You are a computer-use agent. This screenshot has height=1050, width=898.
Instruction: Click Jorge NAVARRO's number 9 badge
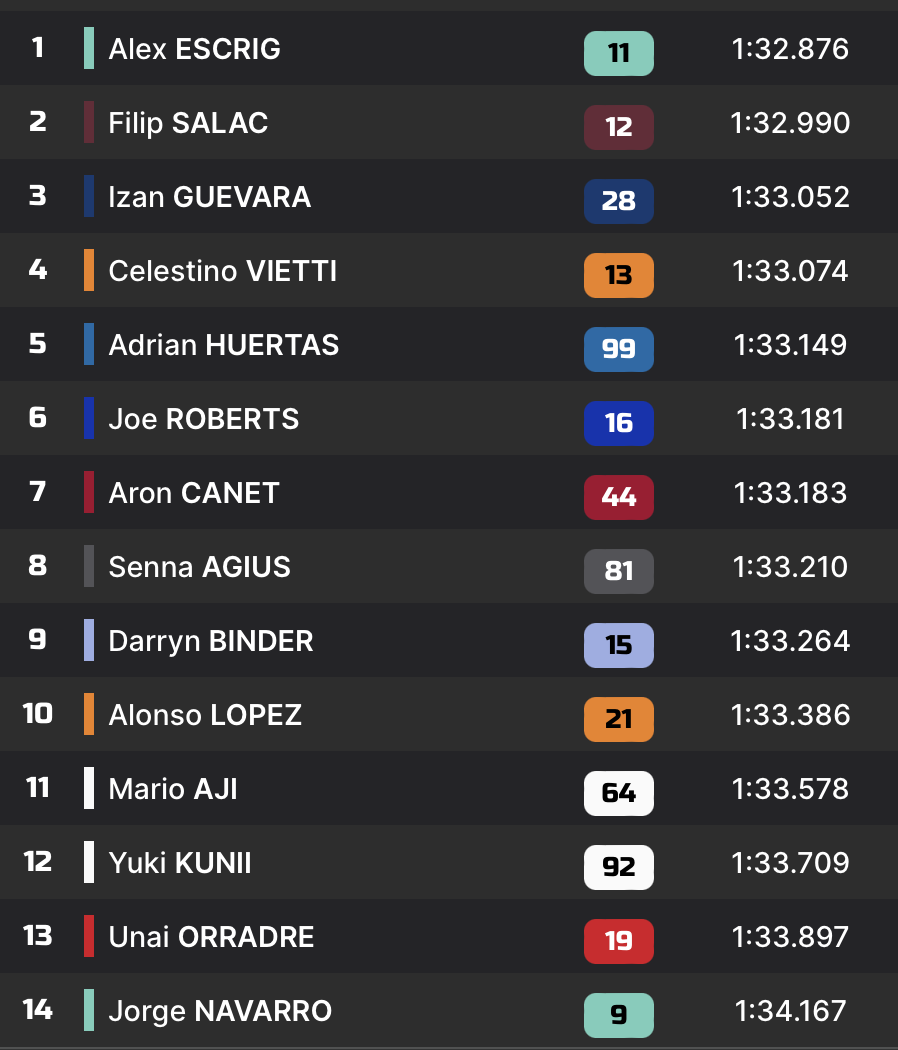618,1015
